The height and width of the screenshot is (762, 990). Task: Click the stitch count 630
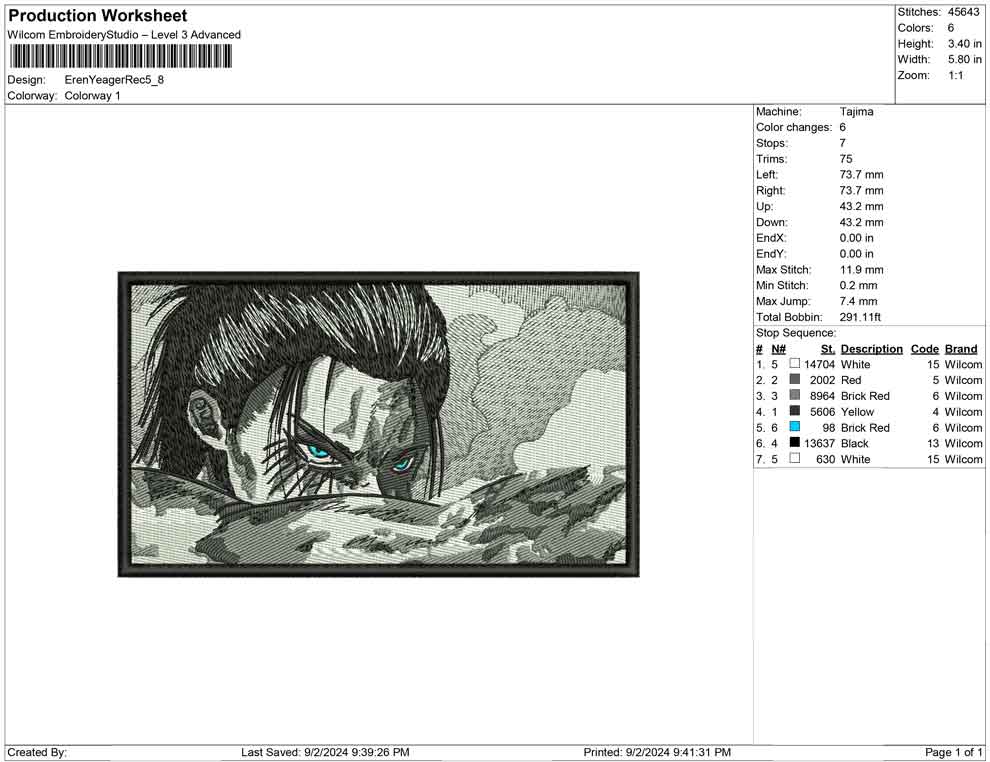coord(826,459)
